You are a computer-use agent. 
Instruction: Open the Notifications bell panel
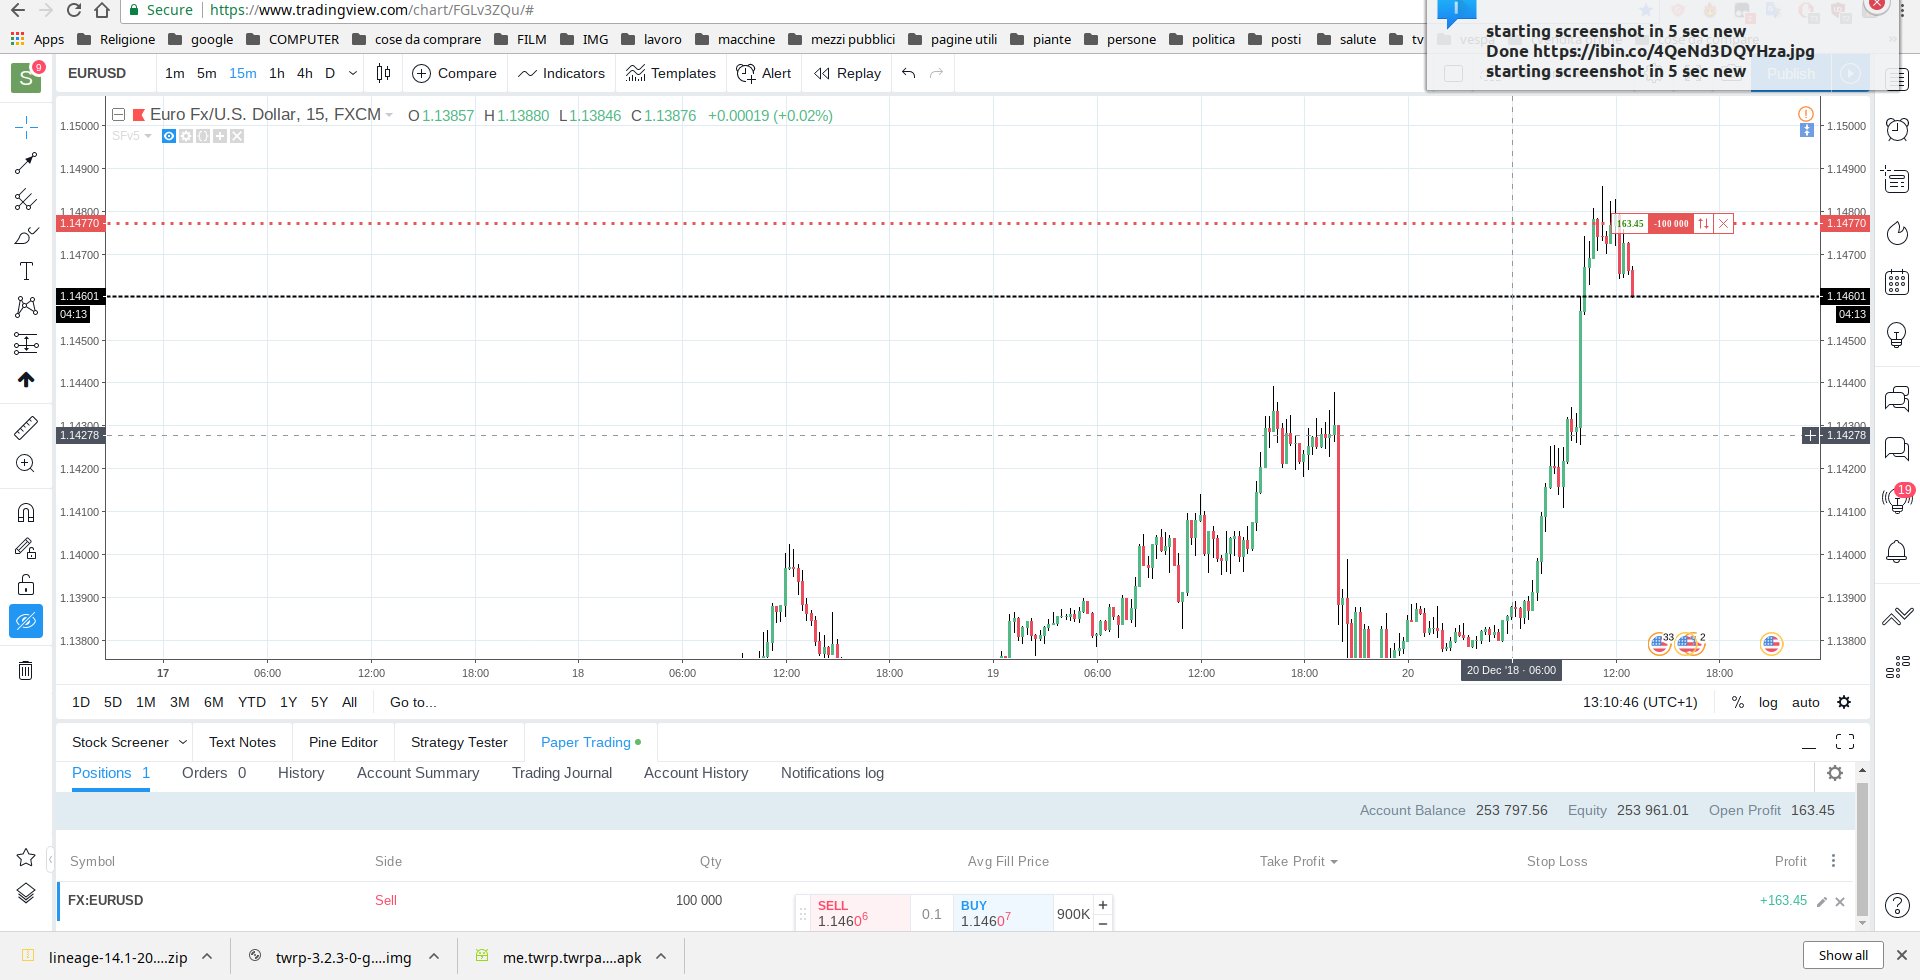1897,552
